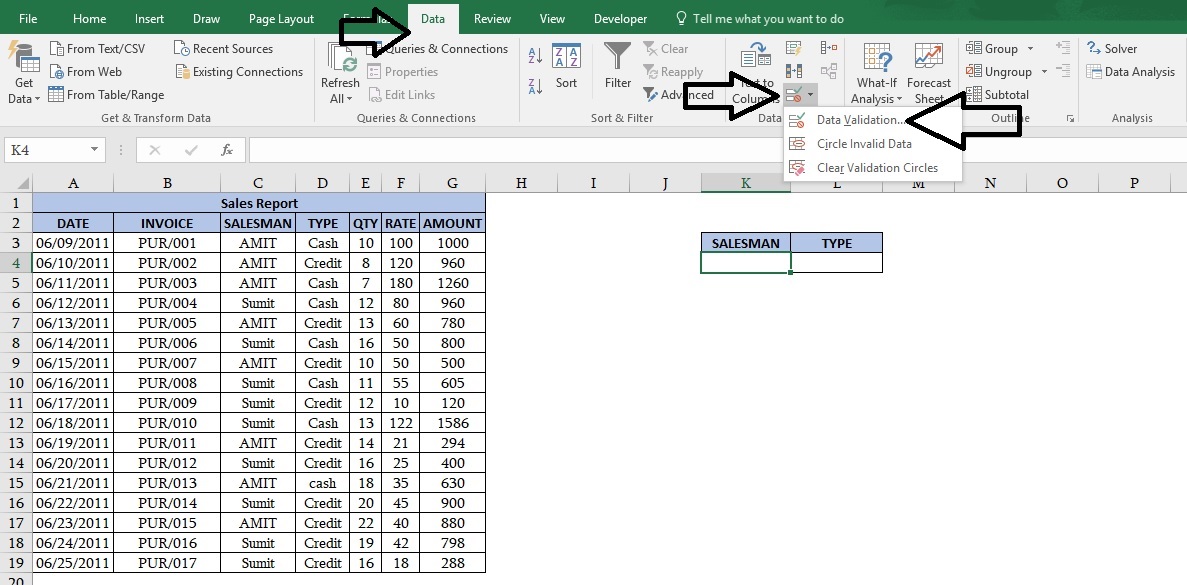
Task: Click the Refresh All icon
Action: (x=341, y=58)
